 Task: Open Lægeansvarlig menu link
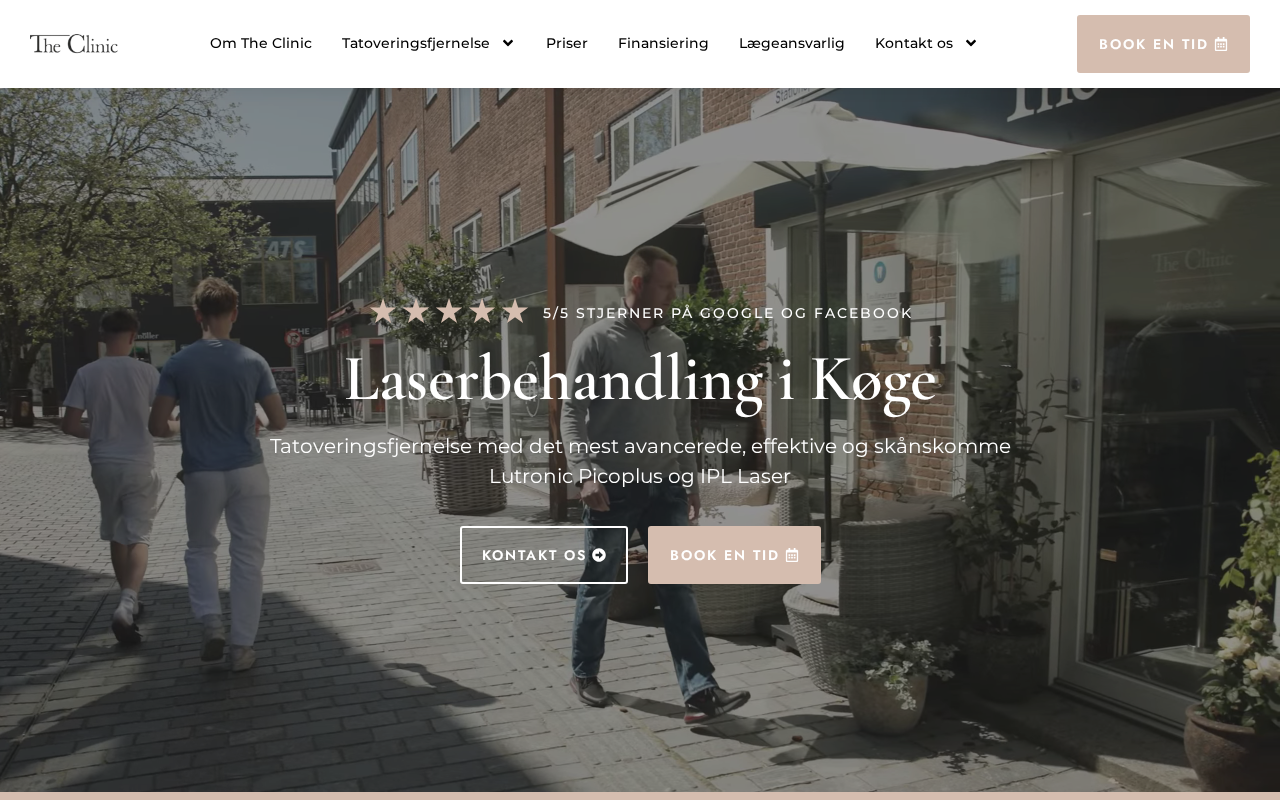tap(792, 43)
